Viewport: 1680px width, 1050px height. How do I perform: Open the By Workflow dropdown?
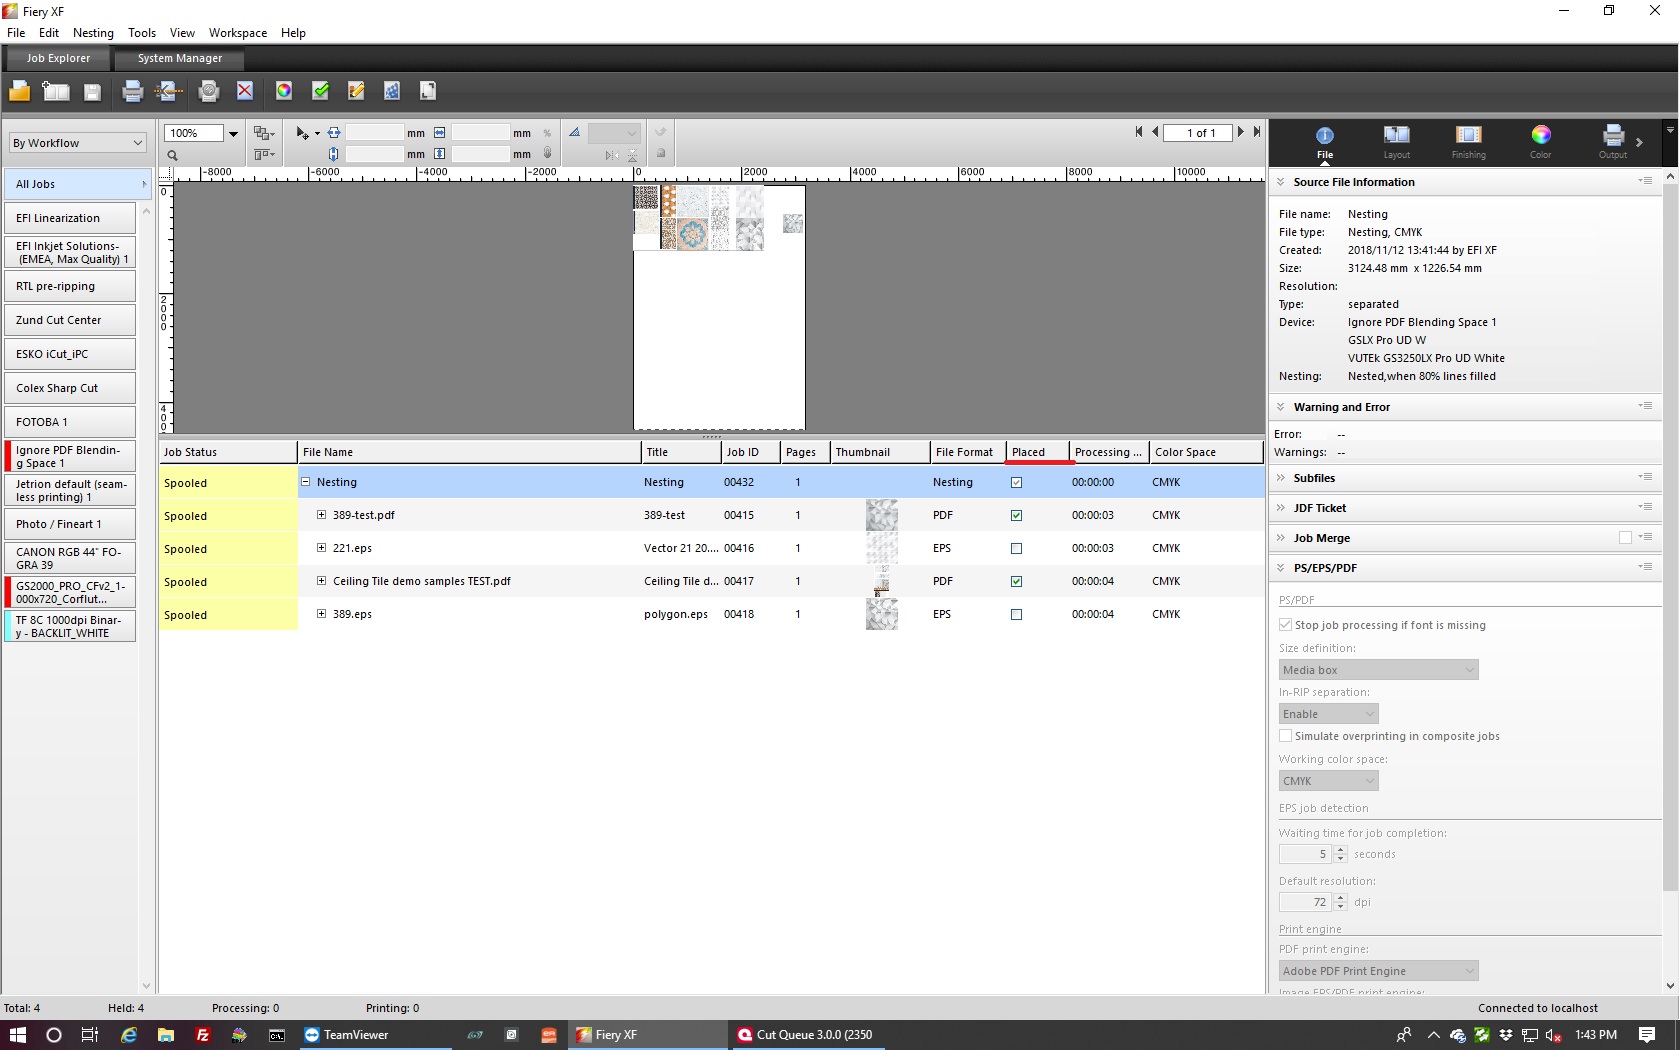78,143
